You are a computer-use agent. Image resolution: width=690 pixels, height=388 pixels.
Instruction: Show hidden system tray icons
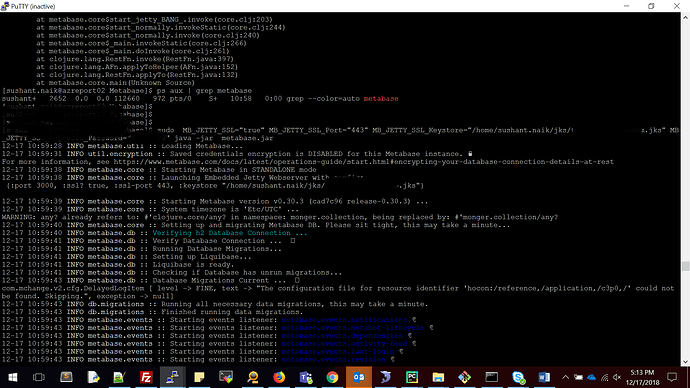coord(565,377)
